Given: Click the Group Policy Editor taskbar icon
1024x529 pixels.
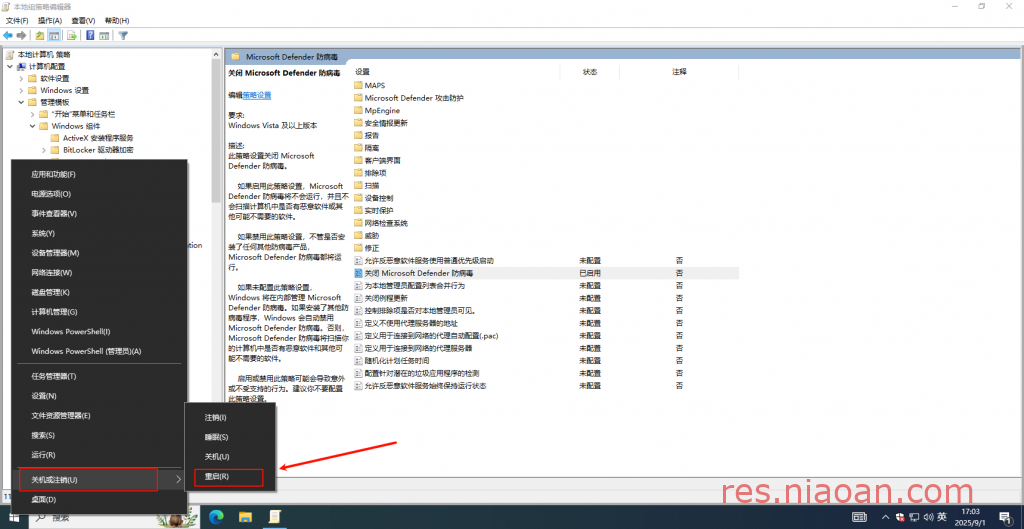Looking at the screenshot, I should pyautogui.click(x=275, y=517).
